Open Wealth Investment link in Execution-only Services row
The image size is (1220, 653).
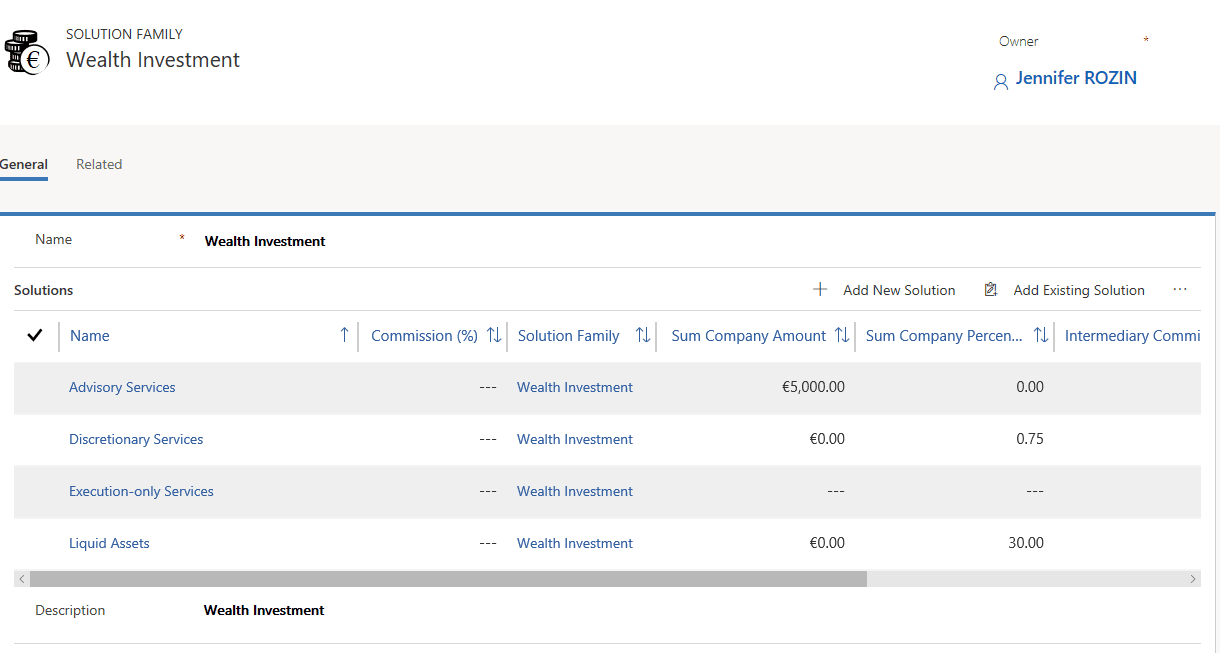575,491
